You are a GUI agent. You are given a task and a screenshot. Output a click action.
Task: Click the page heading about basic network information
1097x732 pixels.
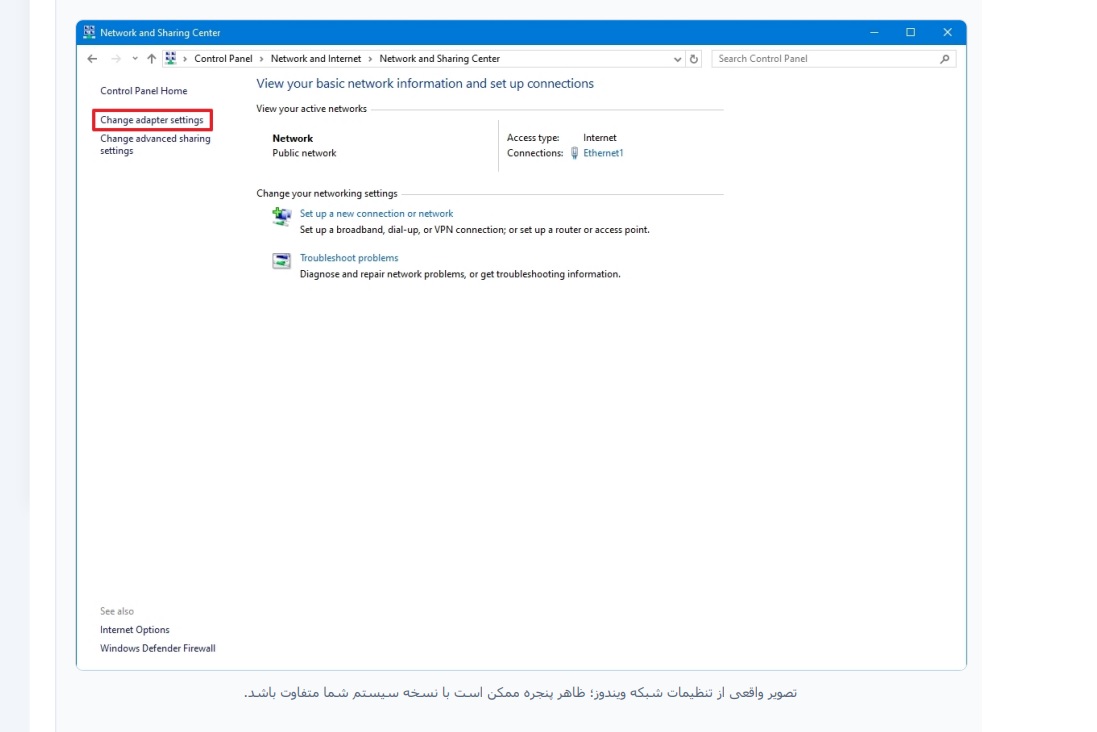coord(425,84)
